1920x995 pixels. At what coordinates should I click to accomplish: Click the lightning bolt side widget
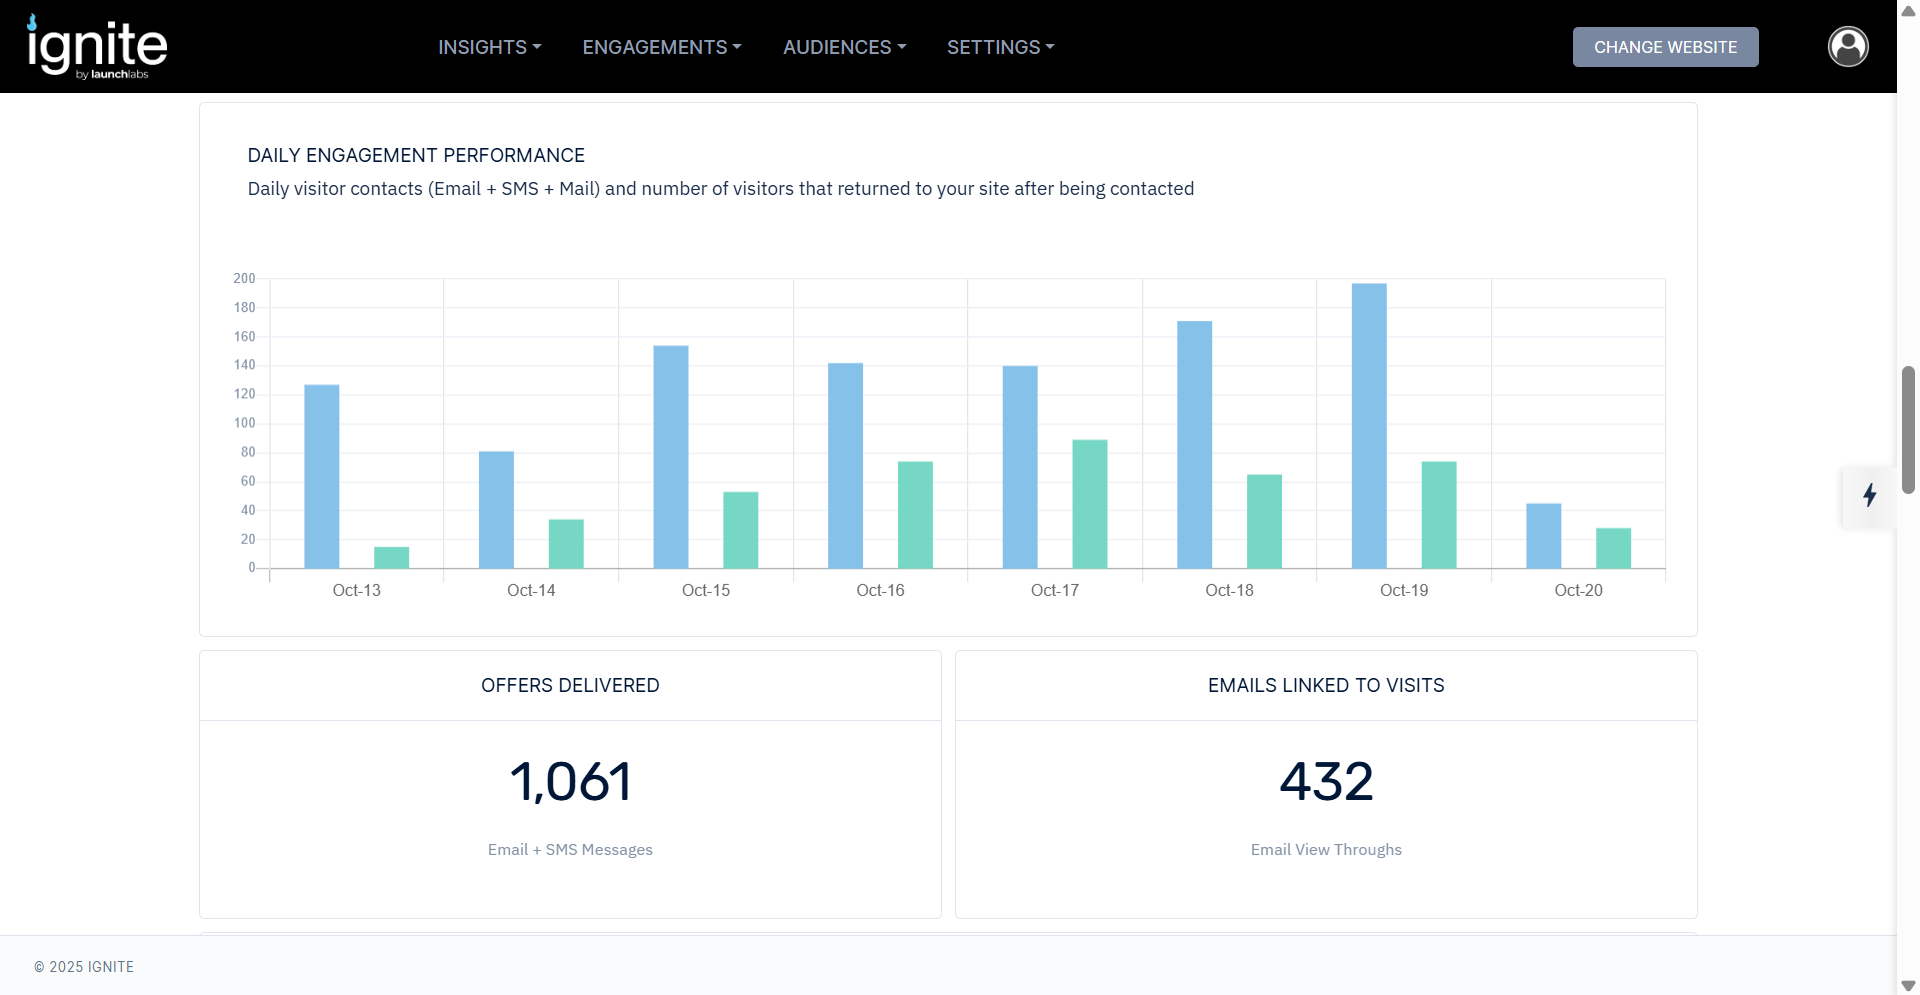pos(1868,496)
